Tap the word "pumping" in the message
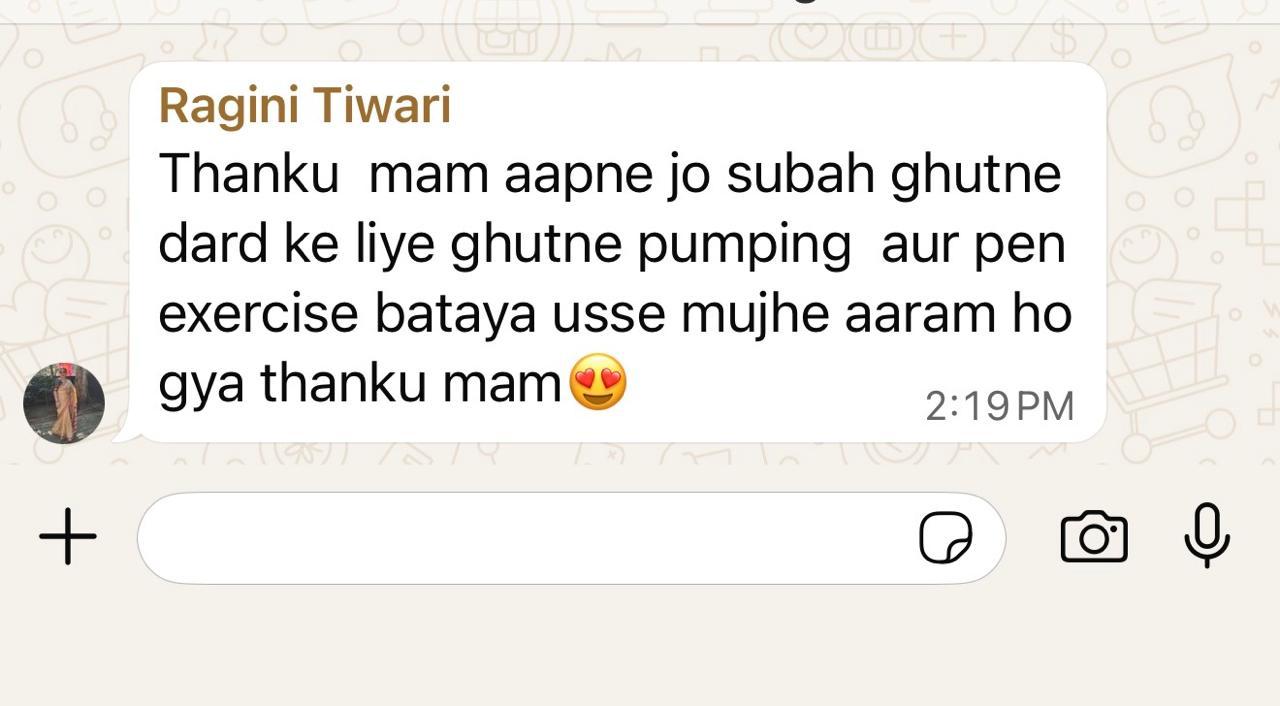This screenshot has height=706, width=1280. tap(745, 246)
